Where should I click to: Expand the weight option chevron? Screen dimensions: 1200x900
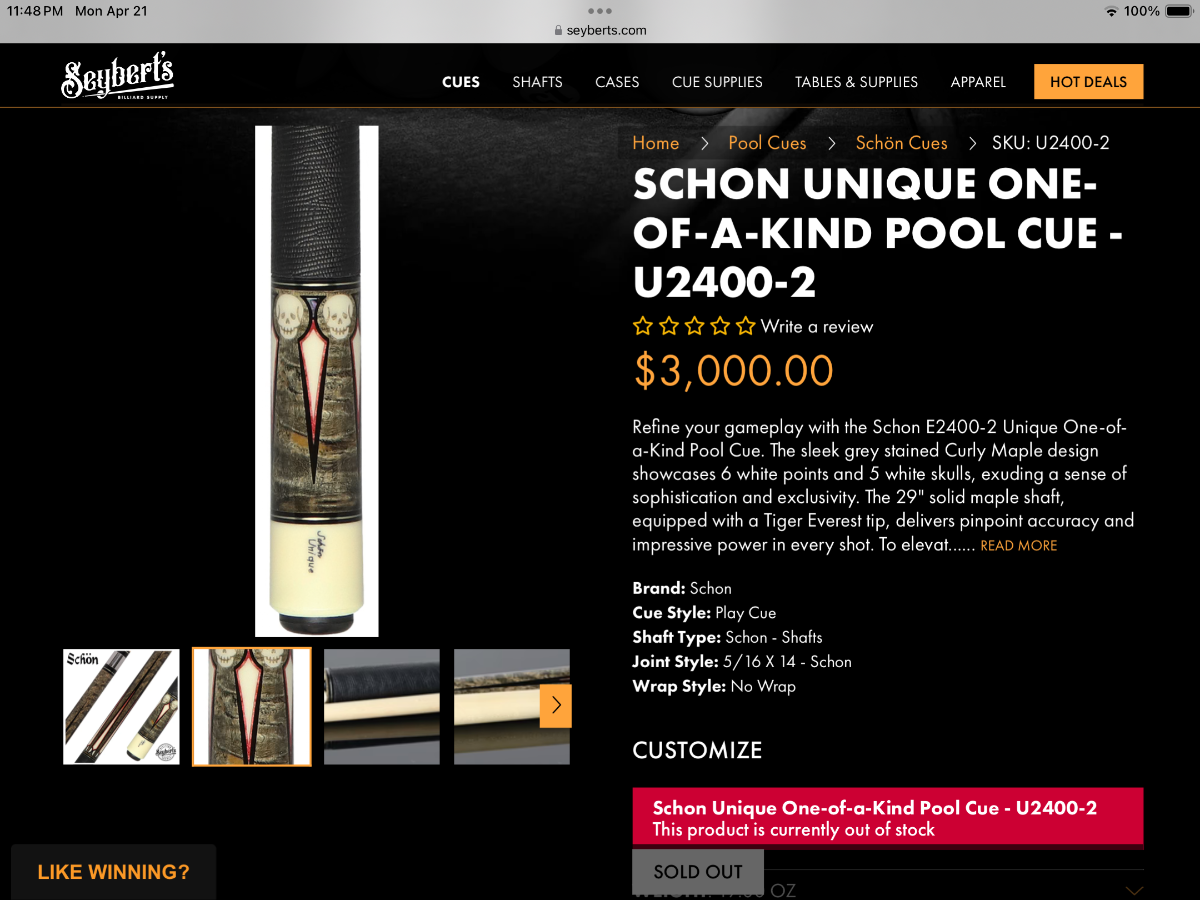(1134, 890)
